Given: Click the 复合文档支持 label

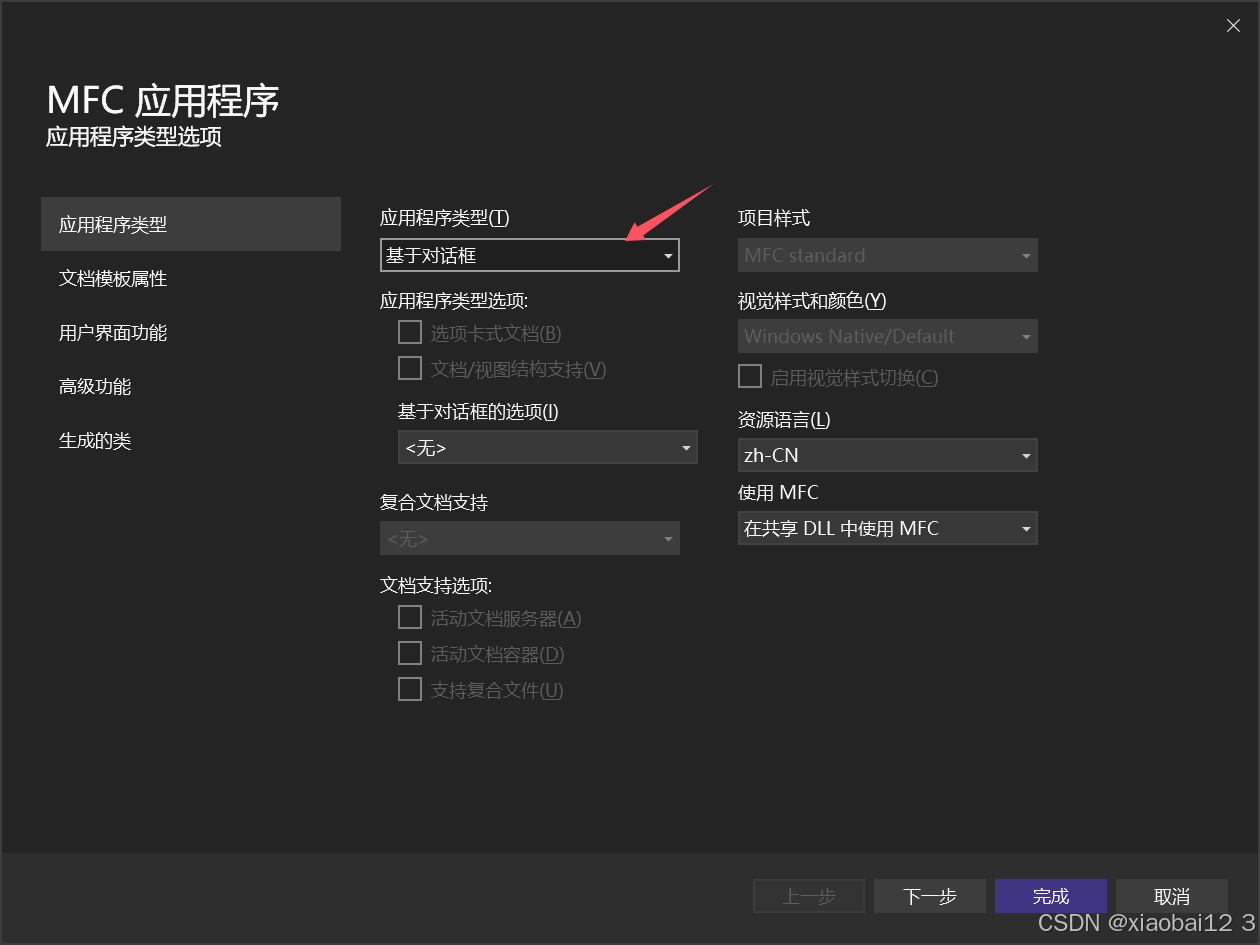Looking at the screenshot, I should (434, 502).
